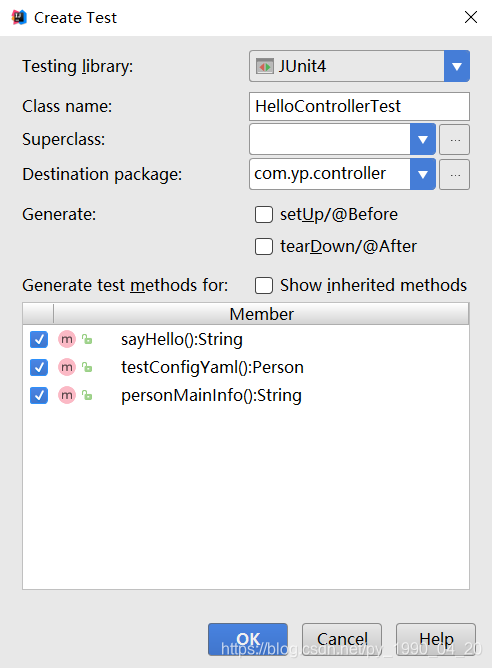Click method icon beside testConfigYaml

(x=67, y=367)
